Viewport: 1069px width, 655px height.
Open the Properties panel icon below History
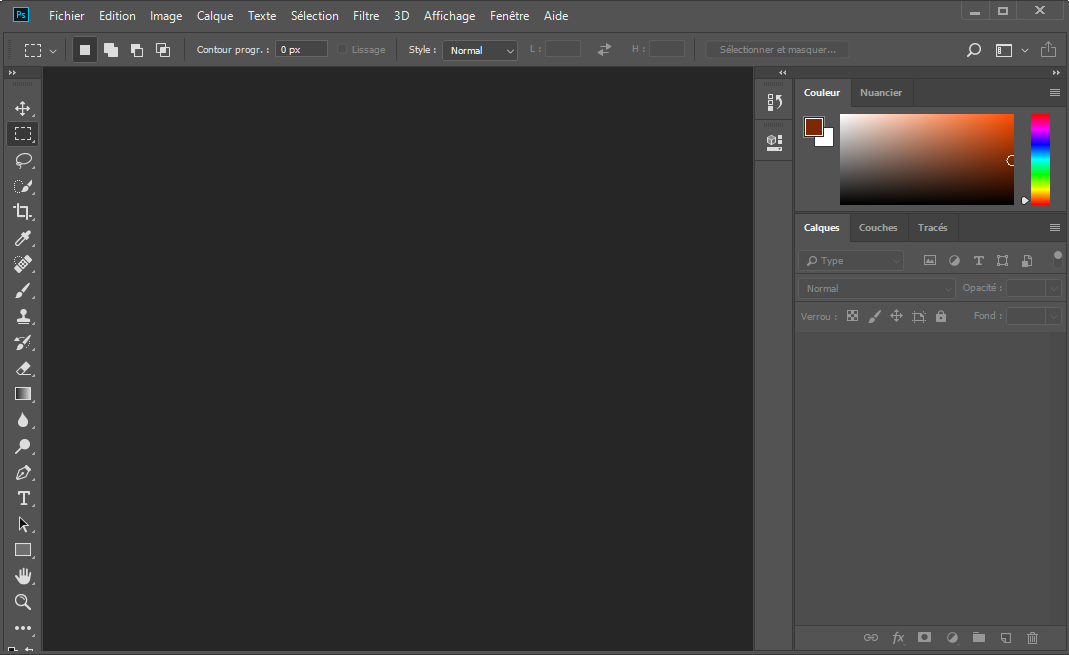coord(774,142)
